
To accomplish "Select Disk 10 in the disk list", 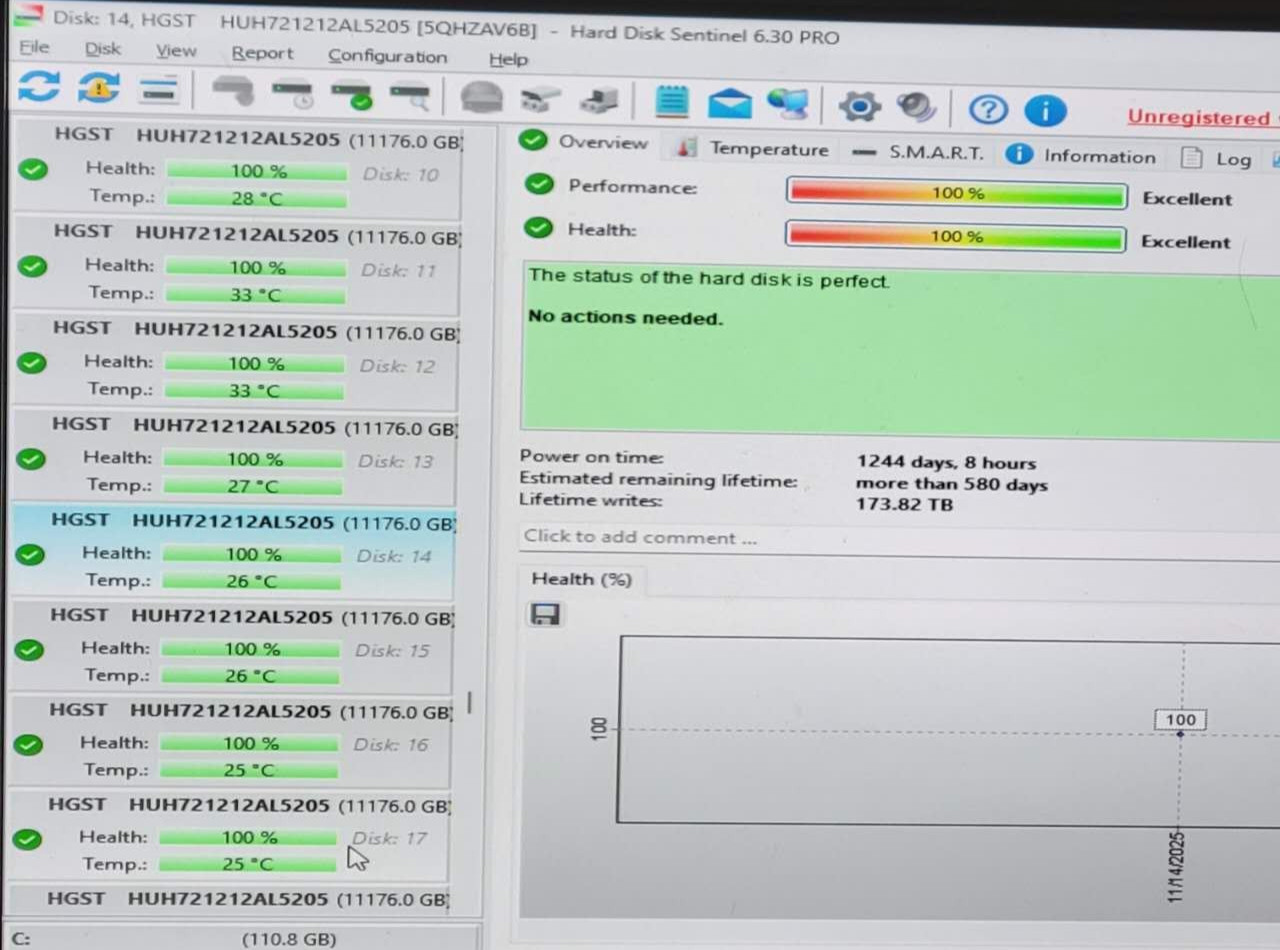I will click(238, 167).
